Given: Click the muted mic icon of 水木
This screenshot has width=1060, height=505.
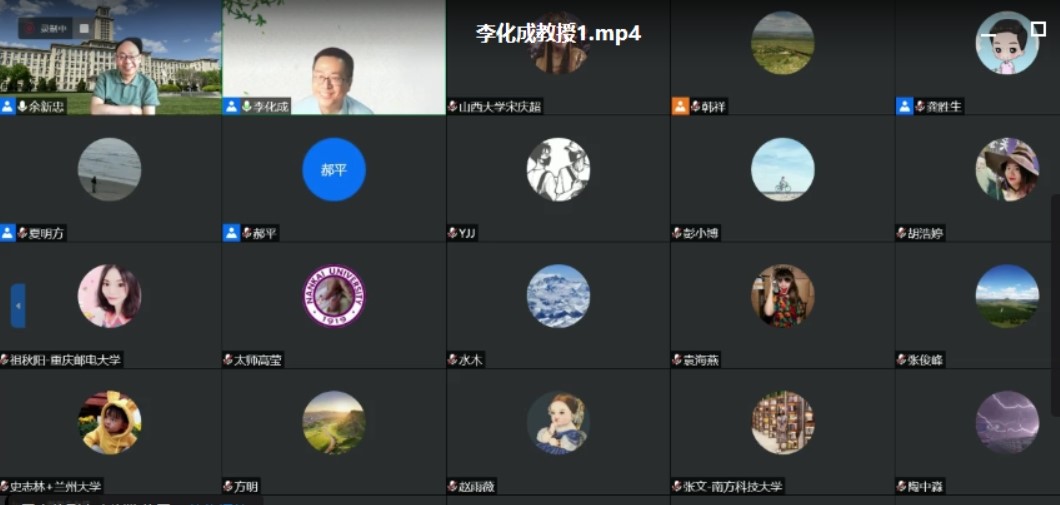Looking at the screenshot, I should (x=452, y=360).
